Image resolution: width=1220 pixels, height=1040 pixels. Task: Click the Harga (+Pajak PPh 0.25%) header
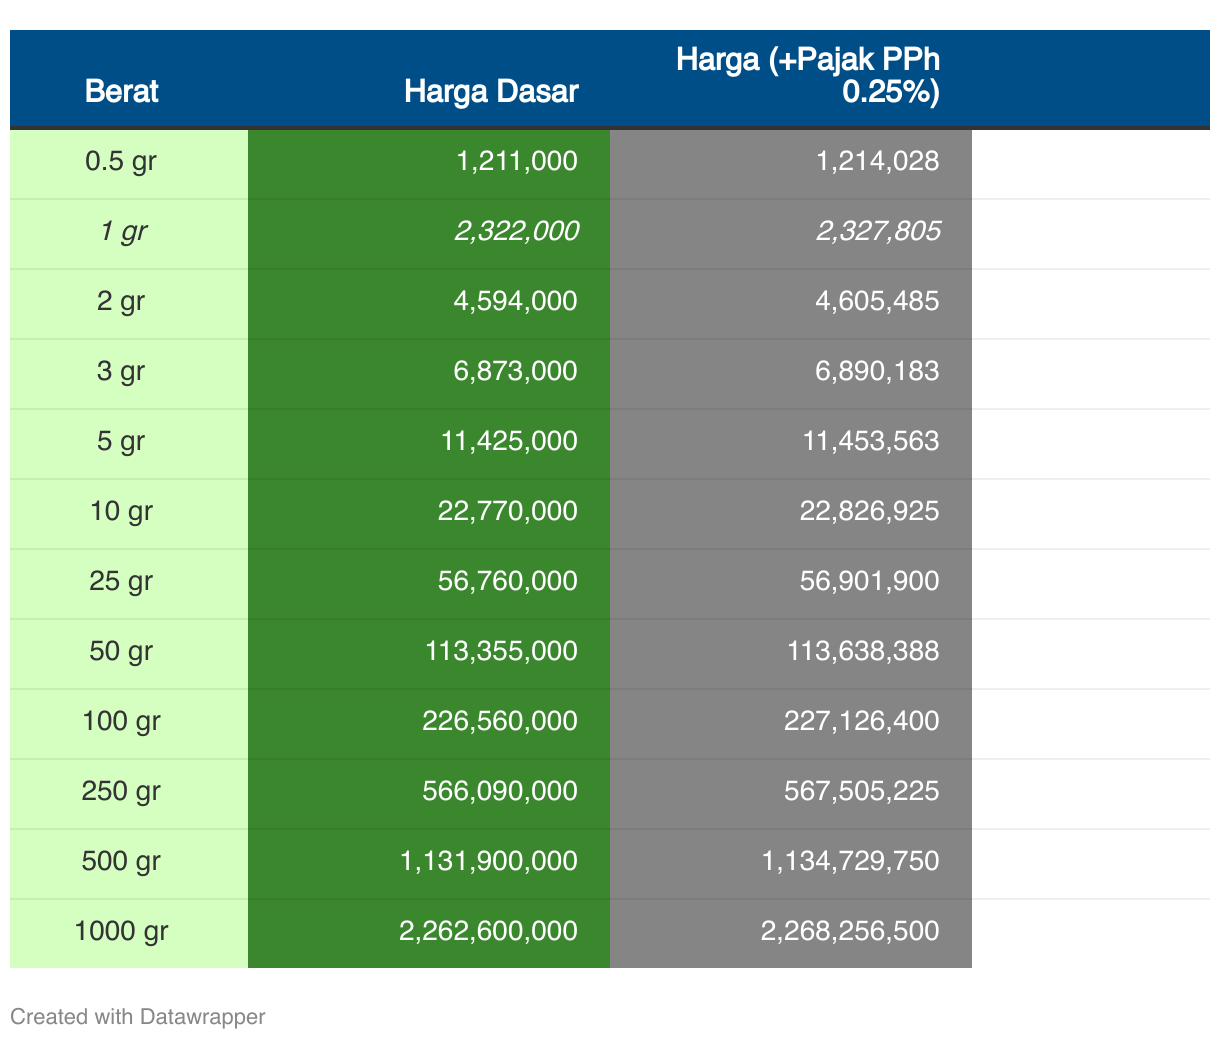coord(808,75)
